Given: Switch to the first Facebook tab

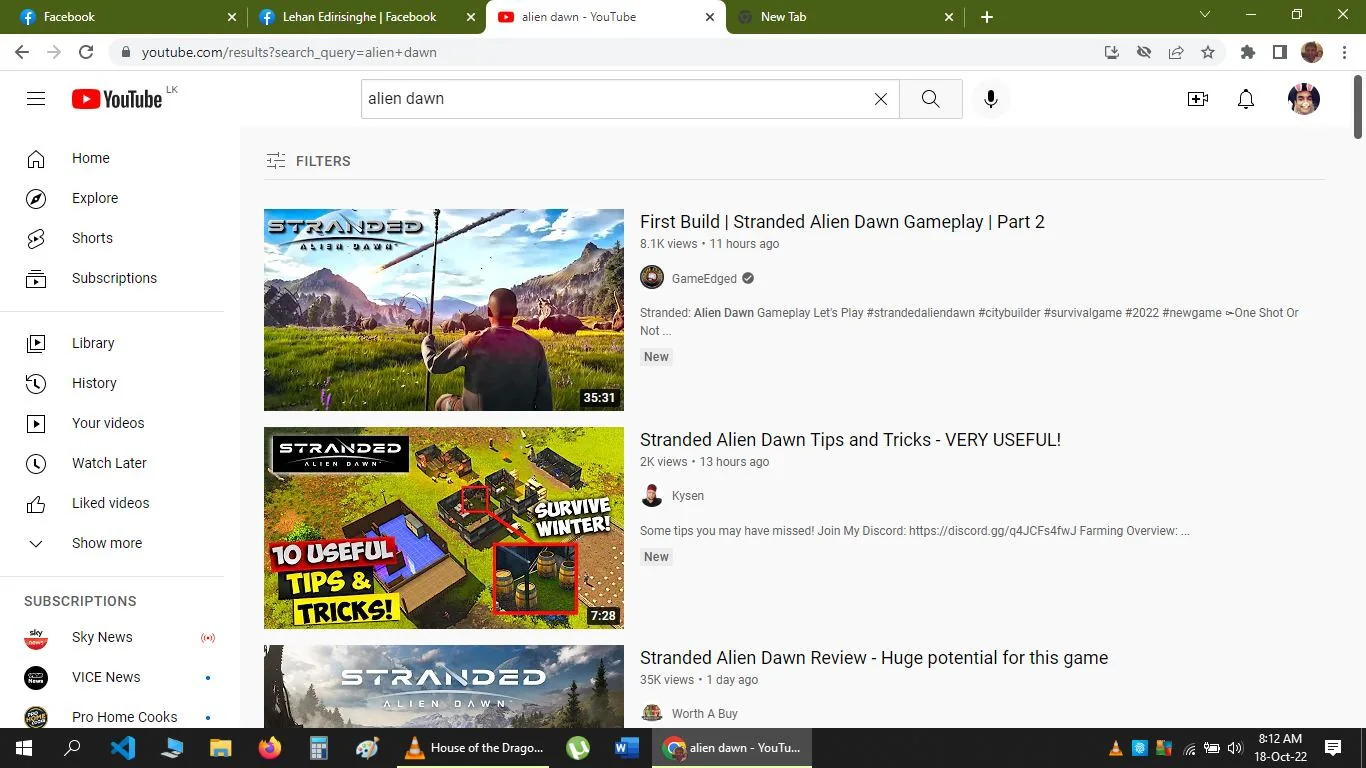Looking at the screenshot, I should point(128,17).
